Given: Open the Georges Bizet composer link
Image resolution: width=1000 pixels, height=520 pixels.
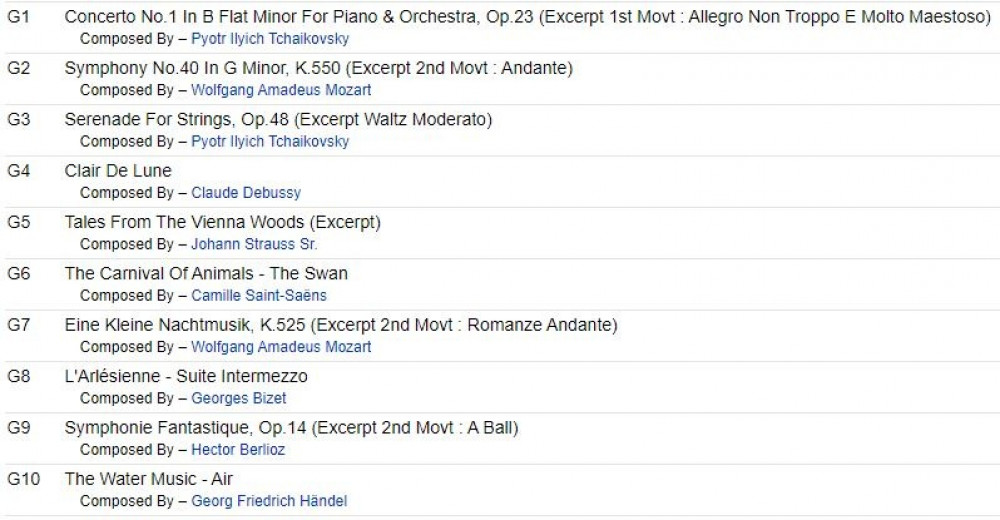Looking at the screenshot, I should (x=239, y=398).
